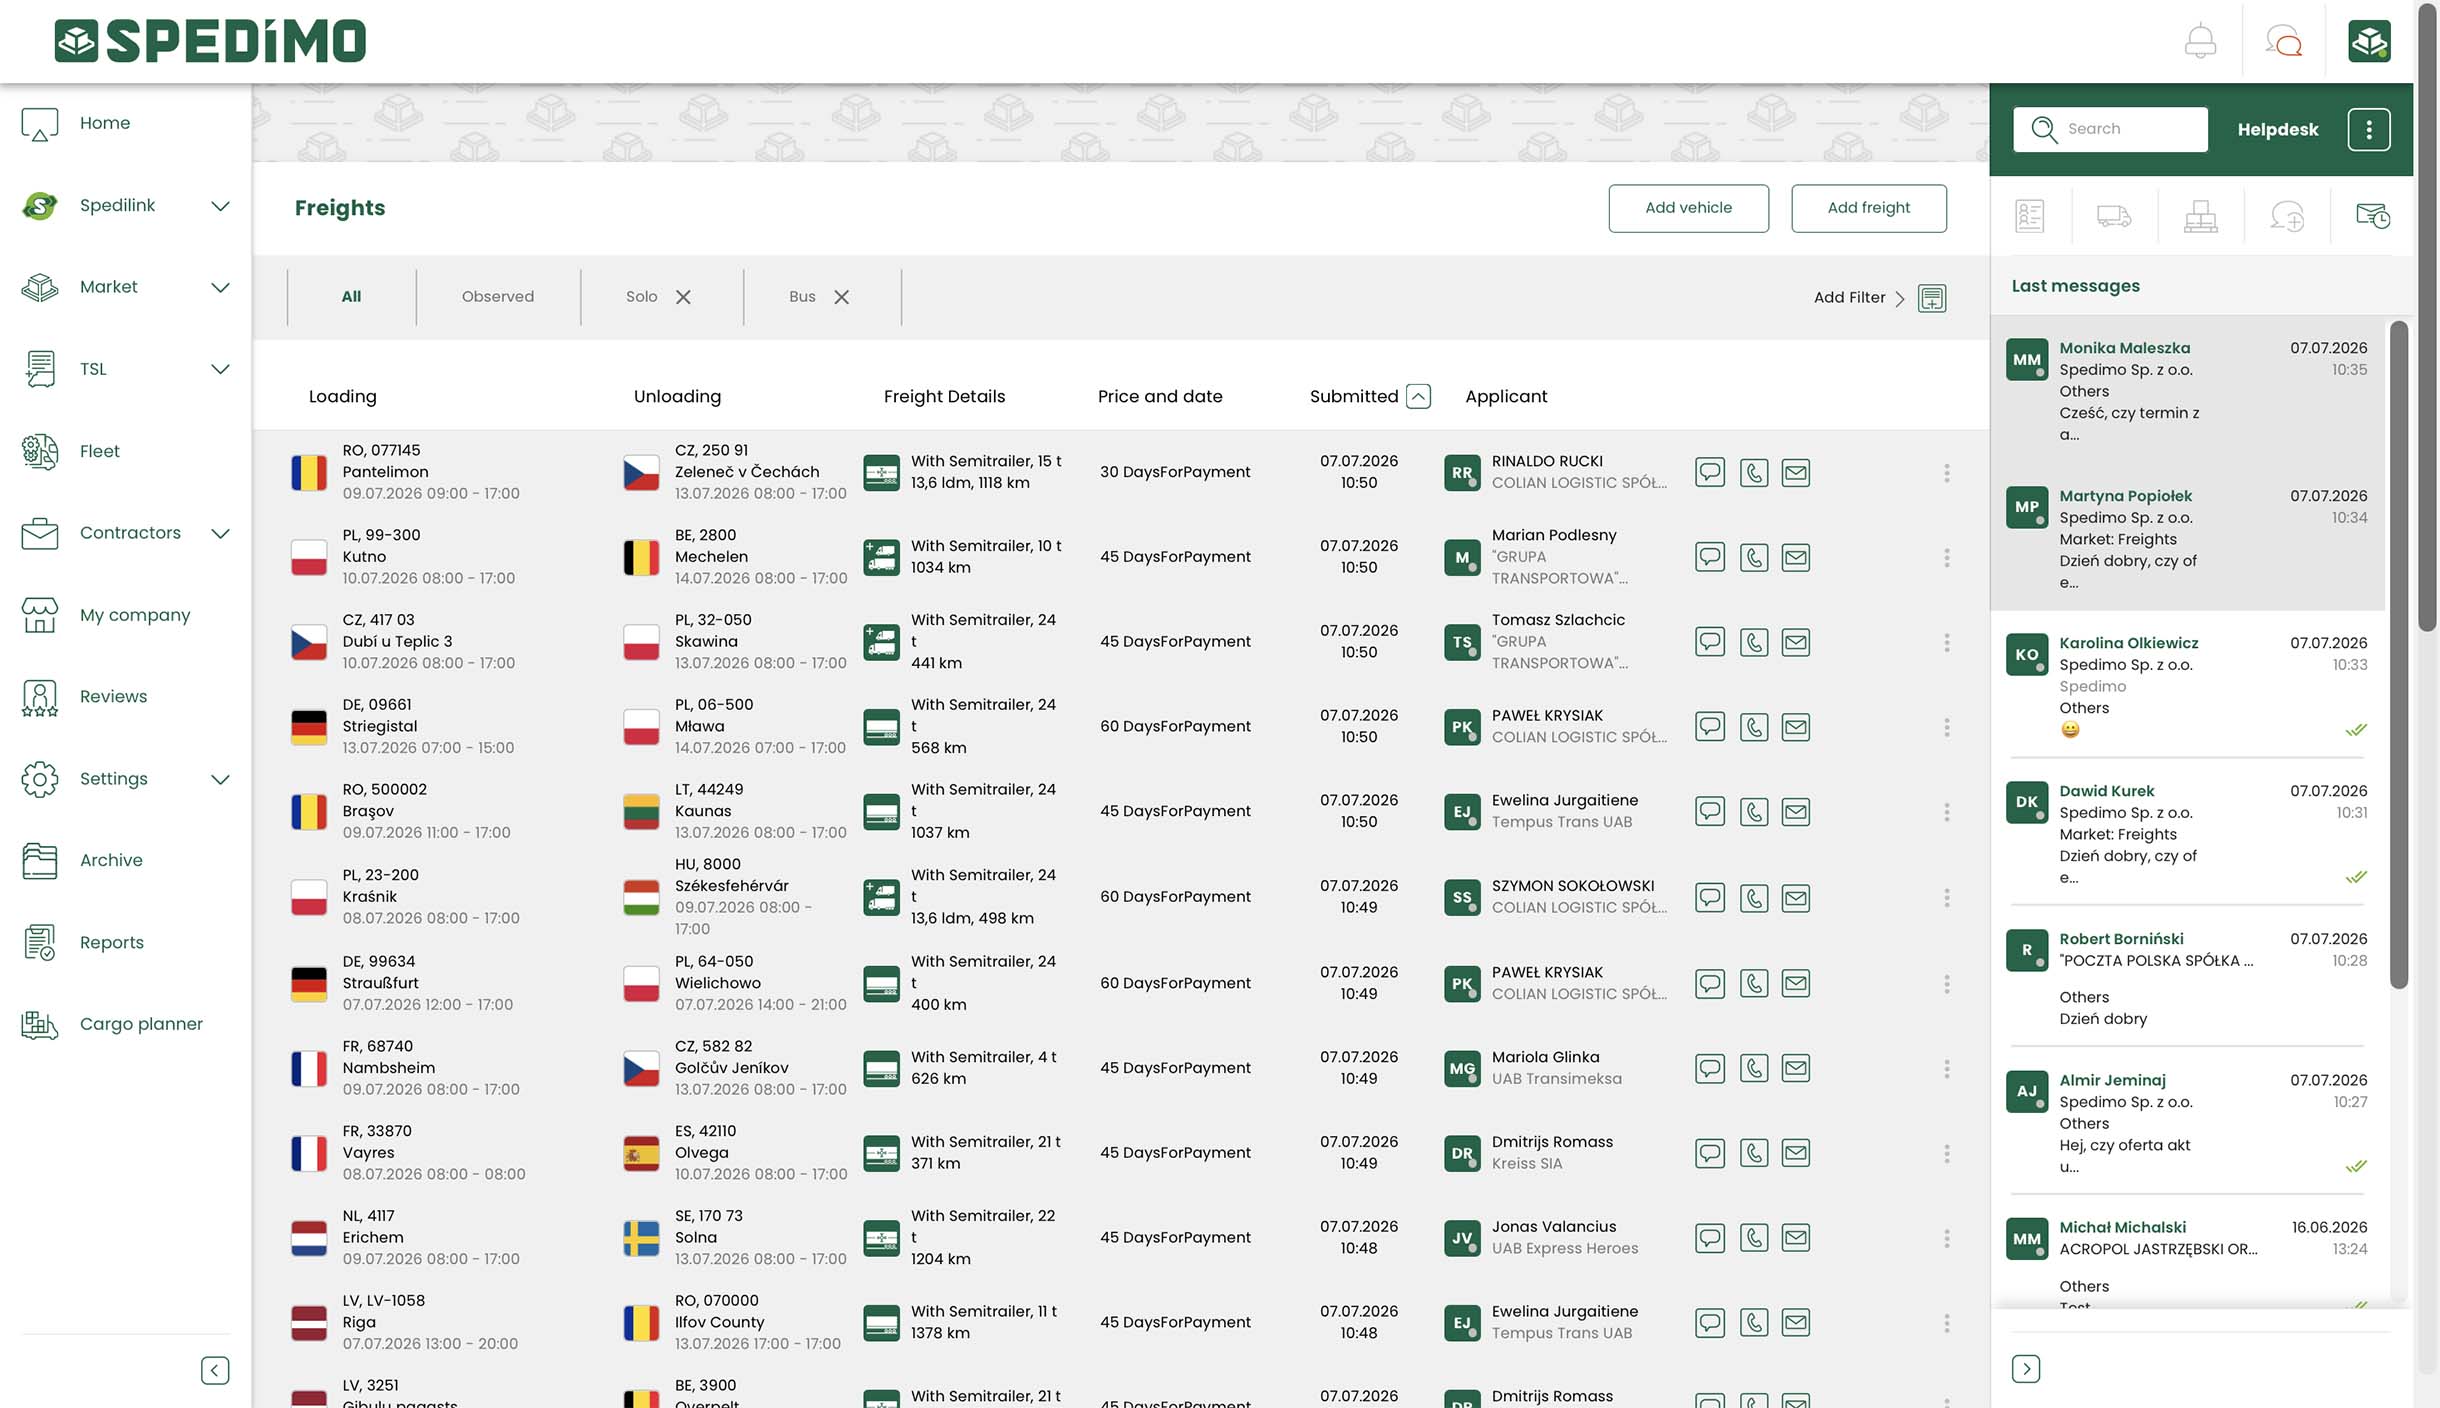
Task: Remove the Solo filter
Action: pos(683,297)
